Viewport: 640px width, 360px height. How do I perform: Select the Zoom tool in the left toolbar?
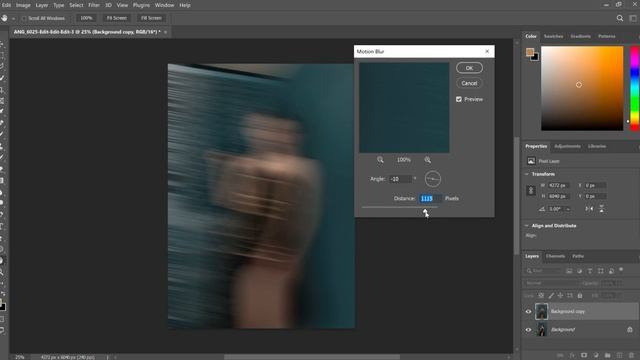coord(2,271)
